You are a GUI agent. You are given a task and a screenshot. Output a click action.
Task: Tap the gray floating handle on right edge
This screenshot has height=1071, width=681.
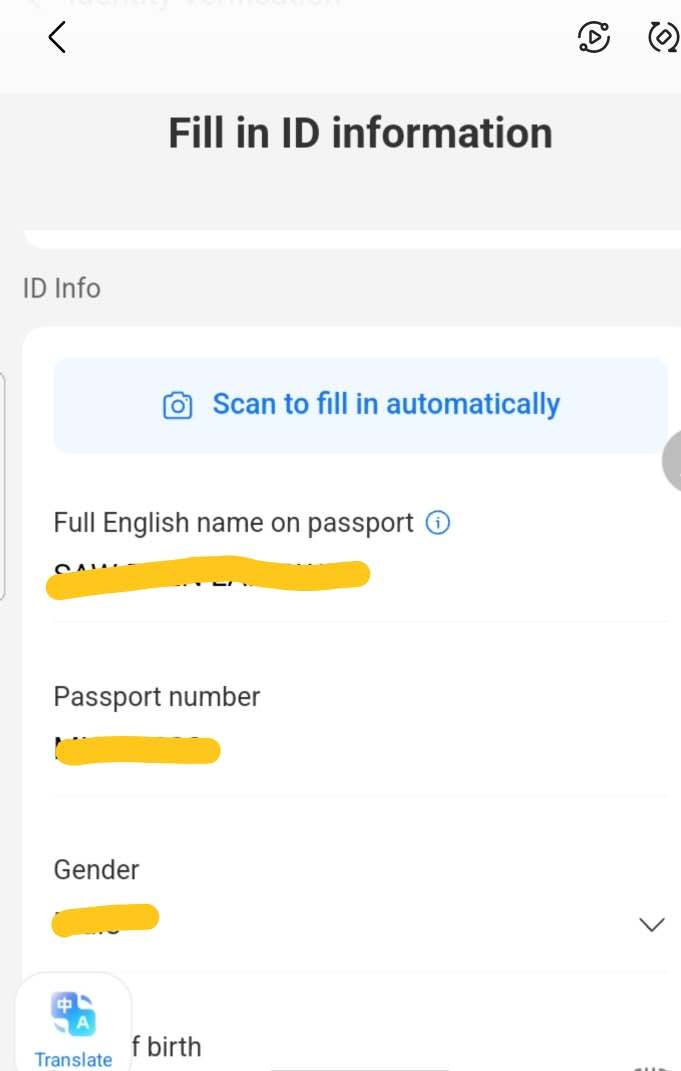672,460
